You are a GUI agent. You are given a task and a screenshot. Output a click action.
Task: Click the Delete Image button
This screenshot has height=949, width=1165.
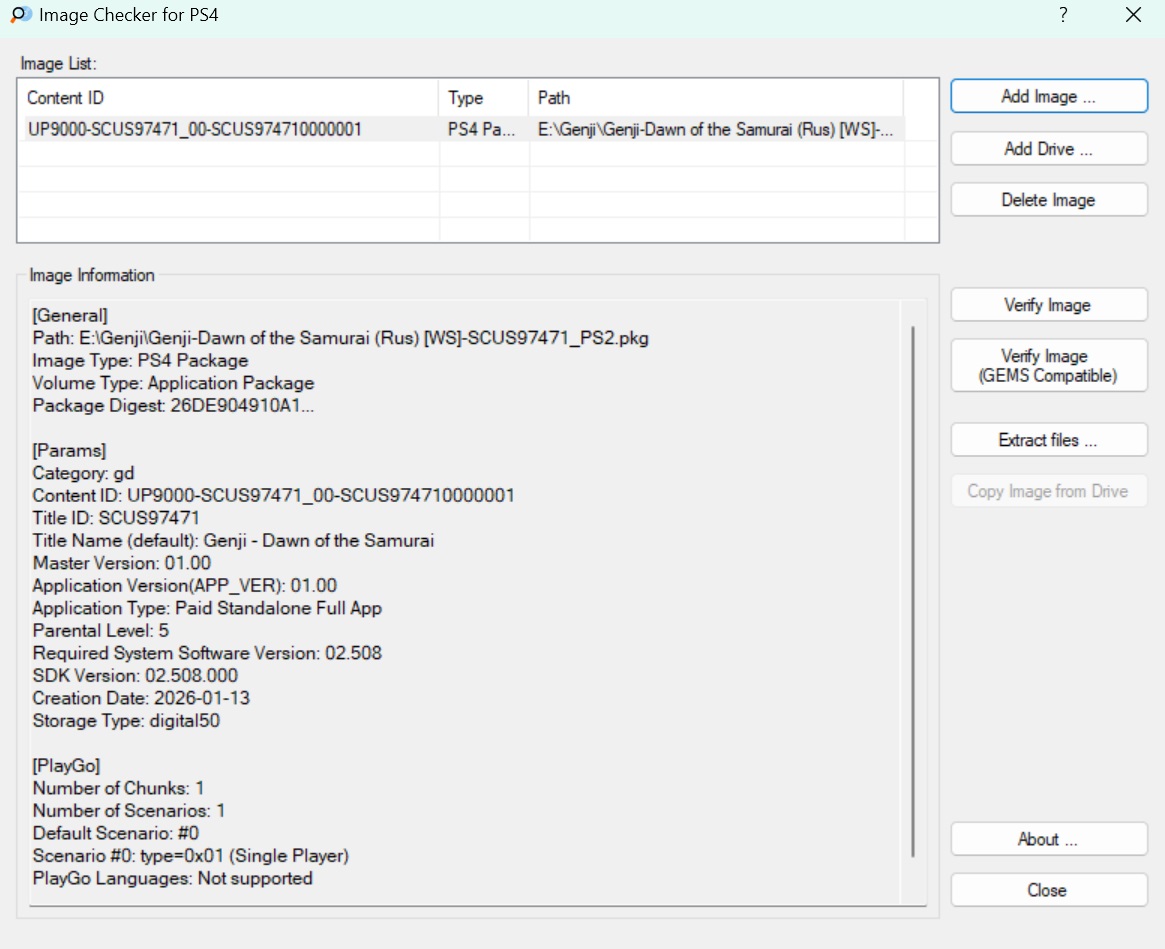point(1048,200)
